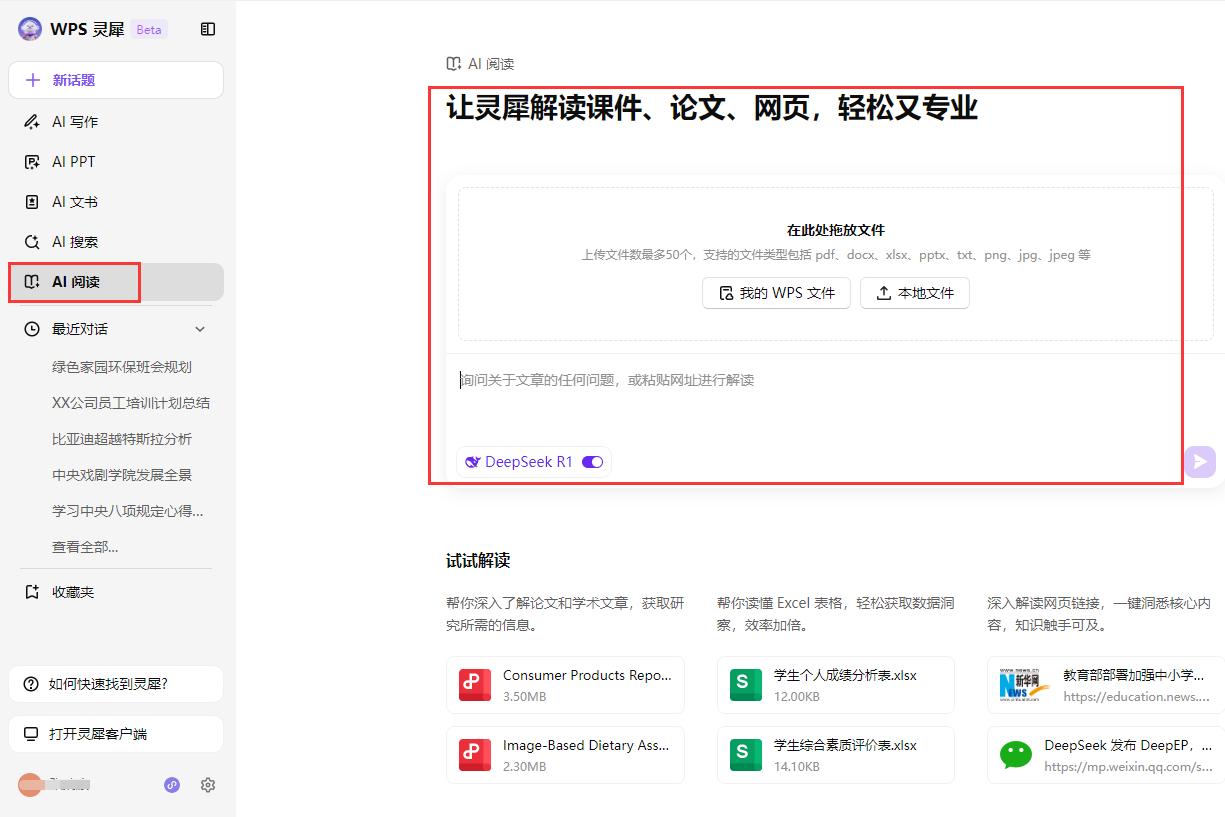Open 如何快速找到灵犀? help
The width and height of the screenshot is (1225, 817).
click(116, 684)
